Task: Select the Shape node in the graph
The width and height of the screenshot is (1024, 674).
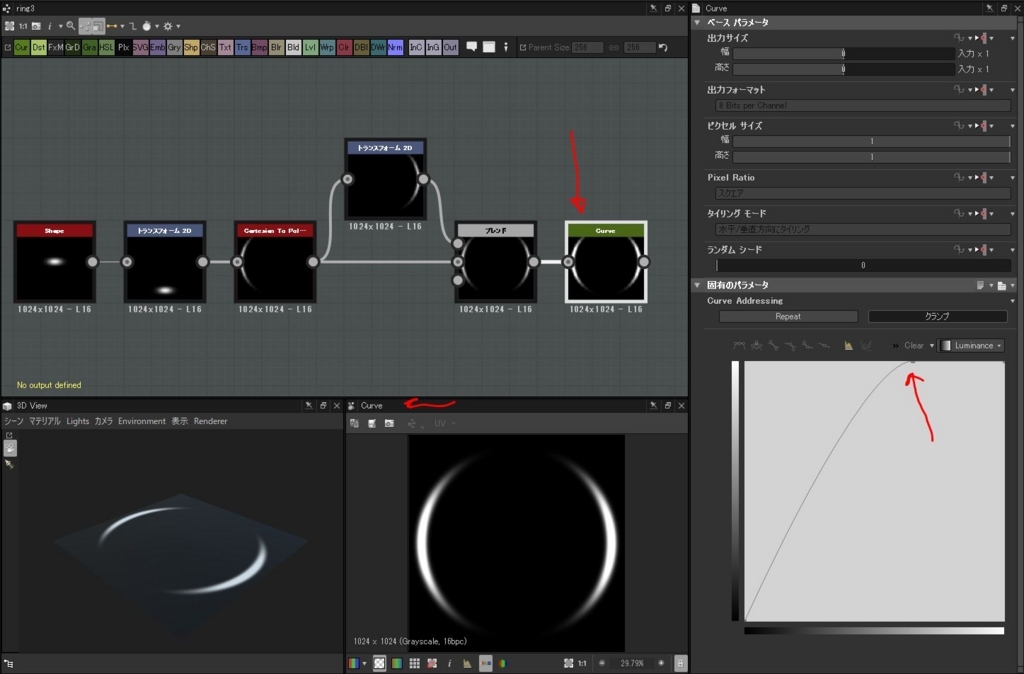Action: (55, 261)
